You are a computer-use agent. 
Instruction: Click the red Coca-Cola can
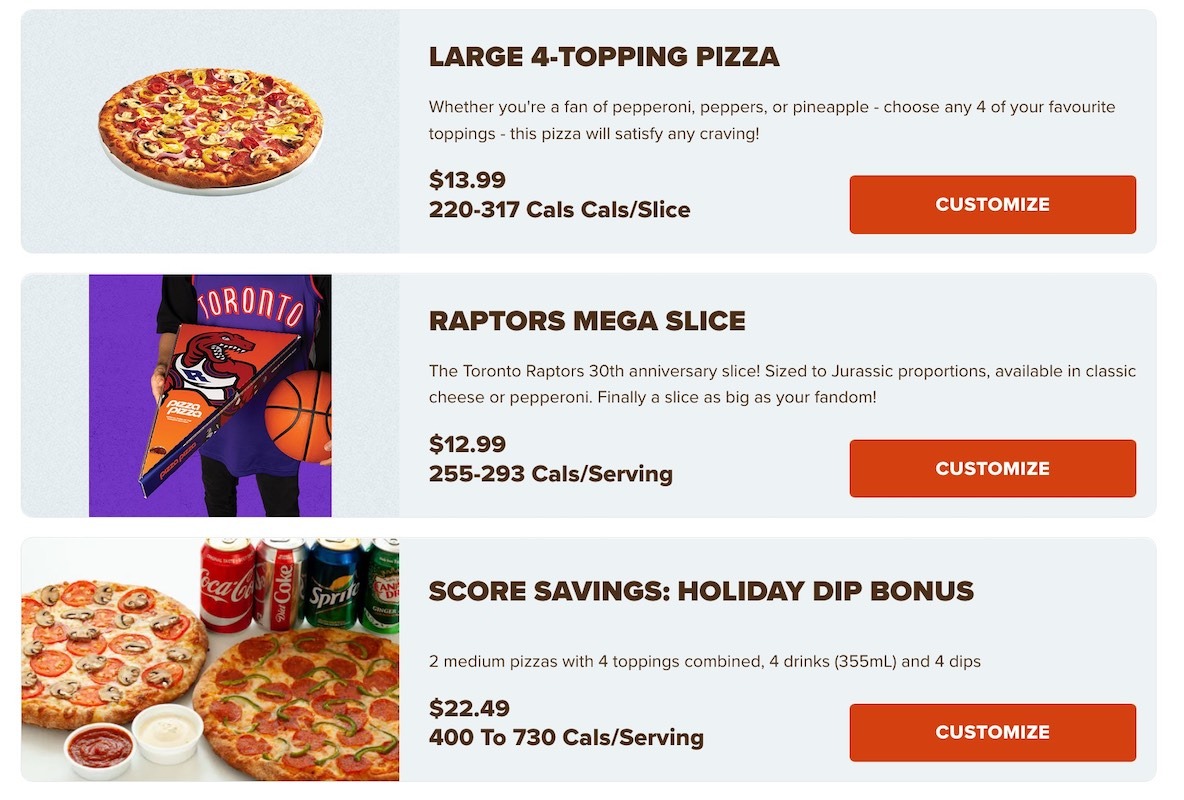coord(227,583)
